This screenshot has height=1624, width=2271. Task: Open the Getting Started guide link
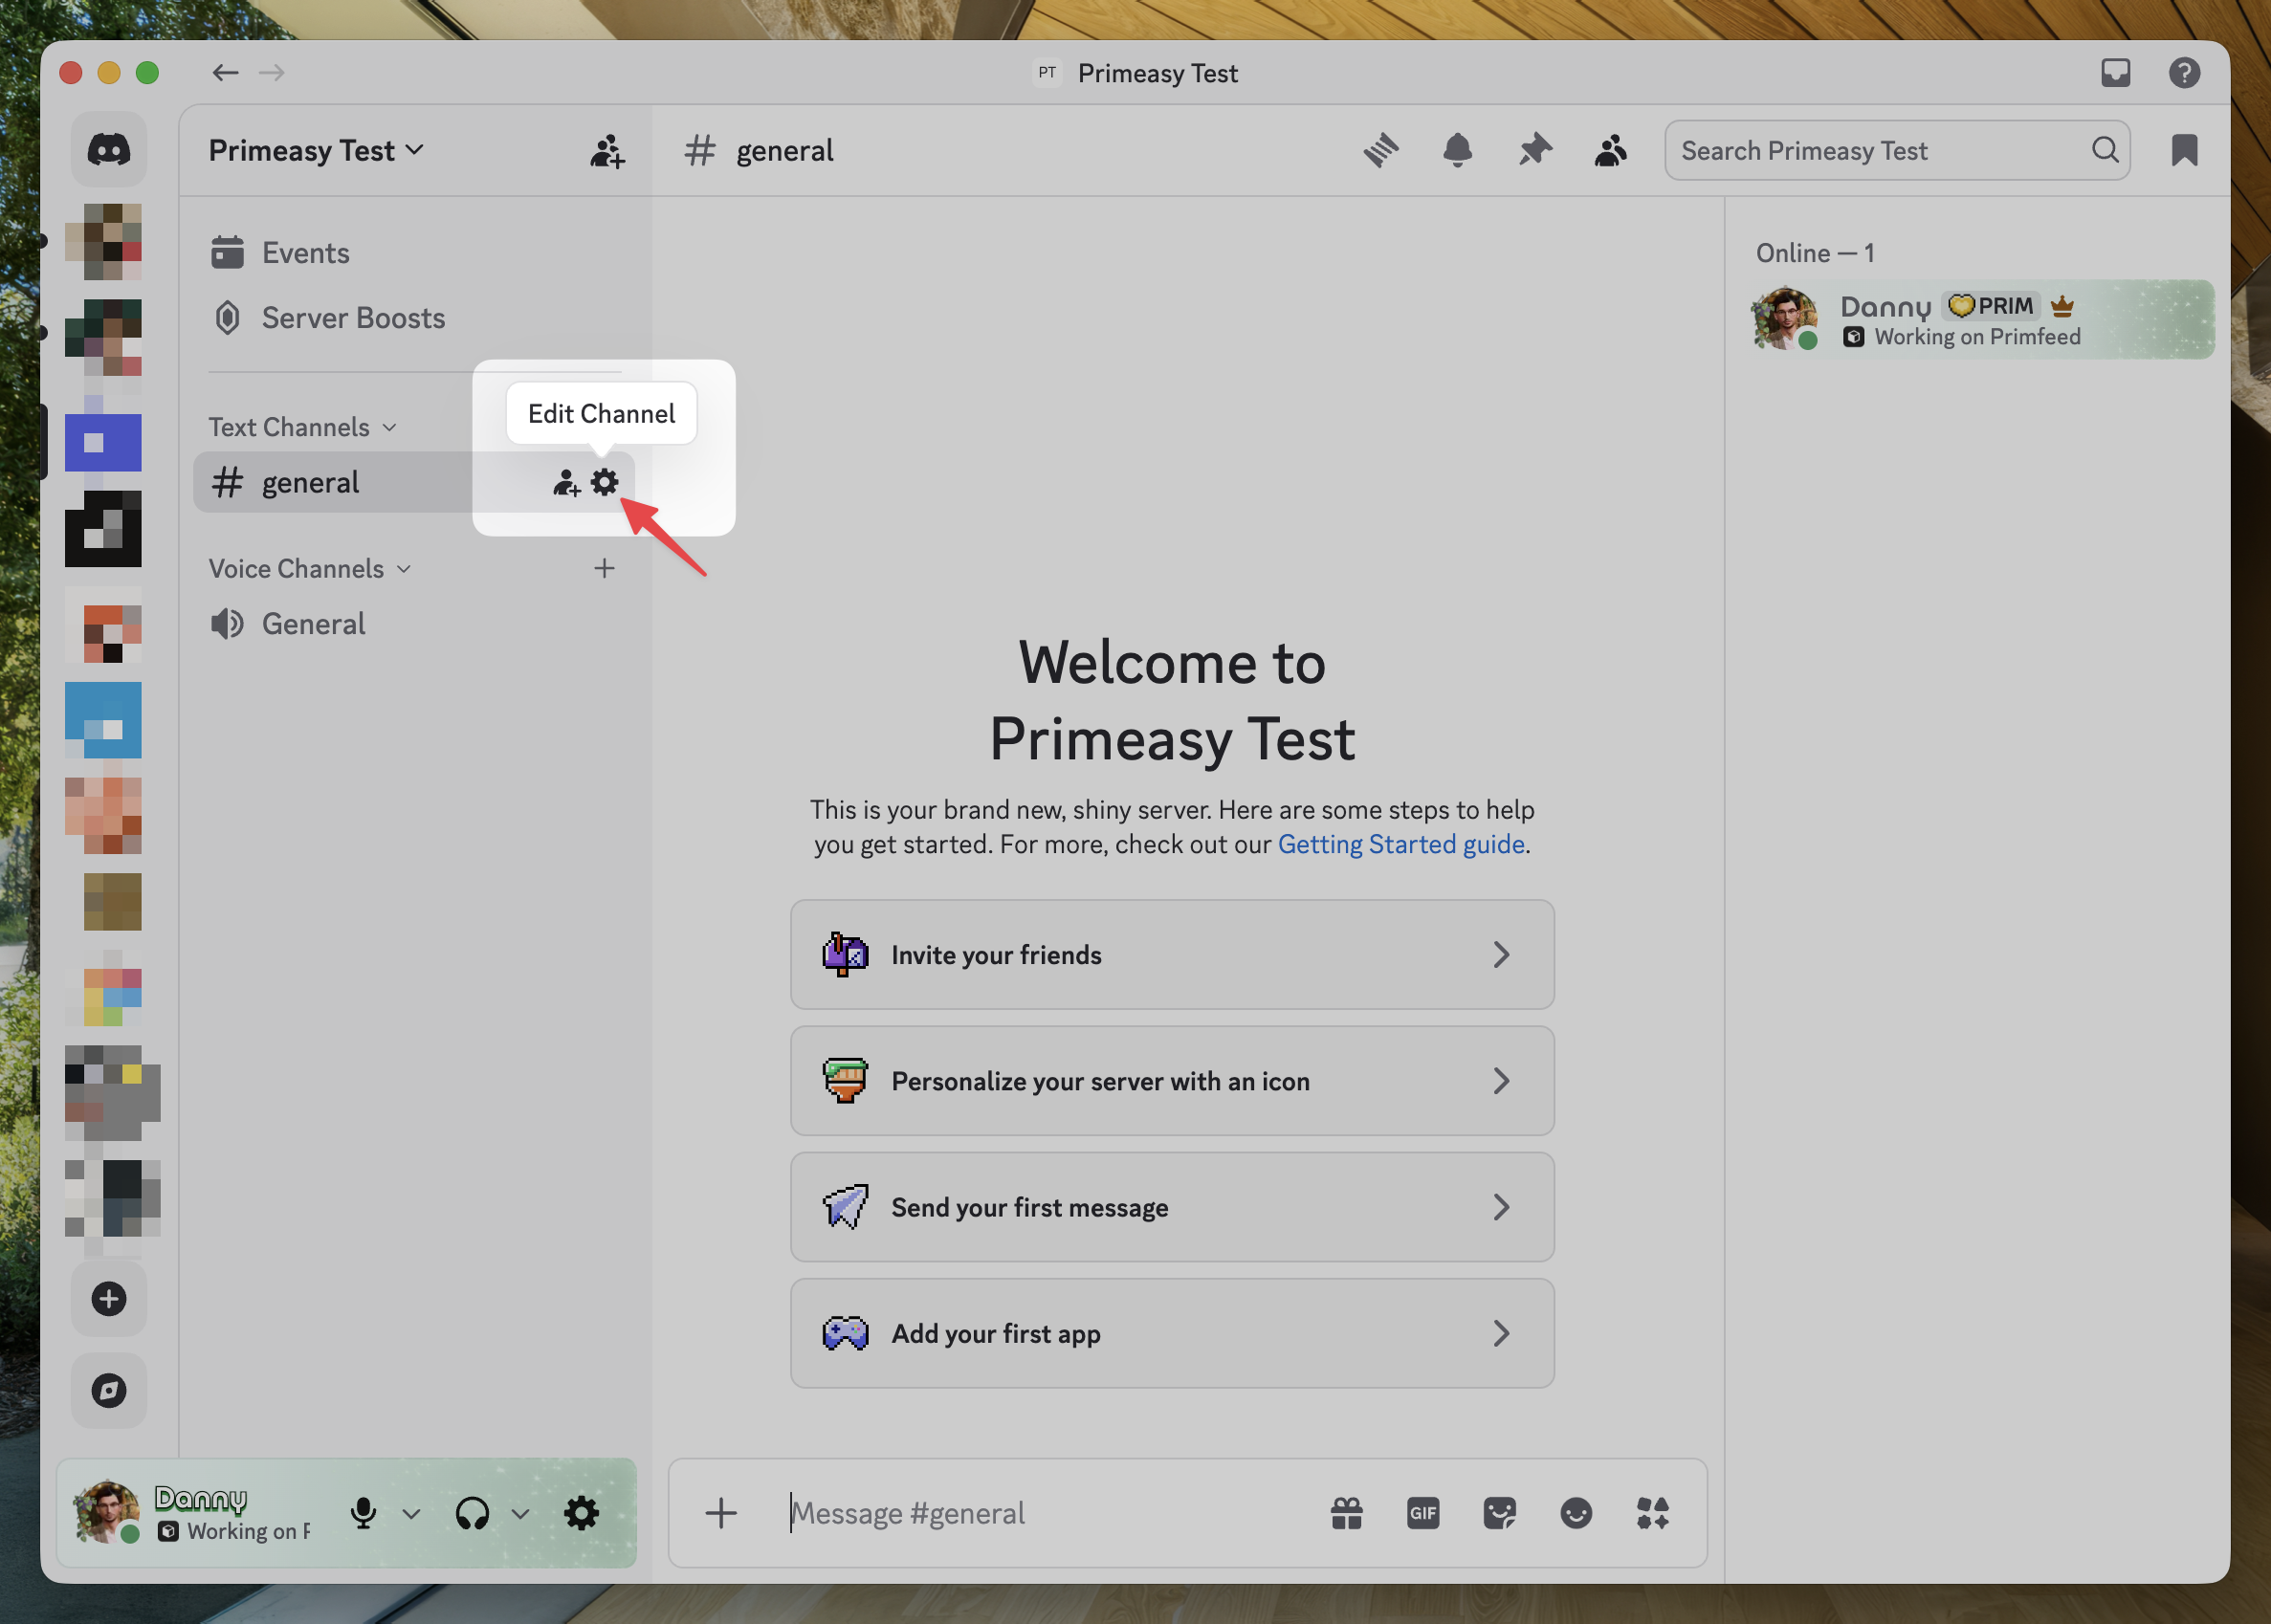[x=1400, y=844]
